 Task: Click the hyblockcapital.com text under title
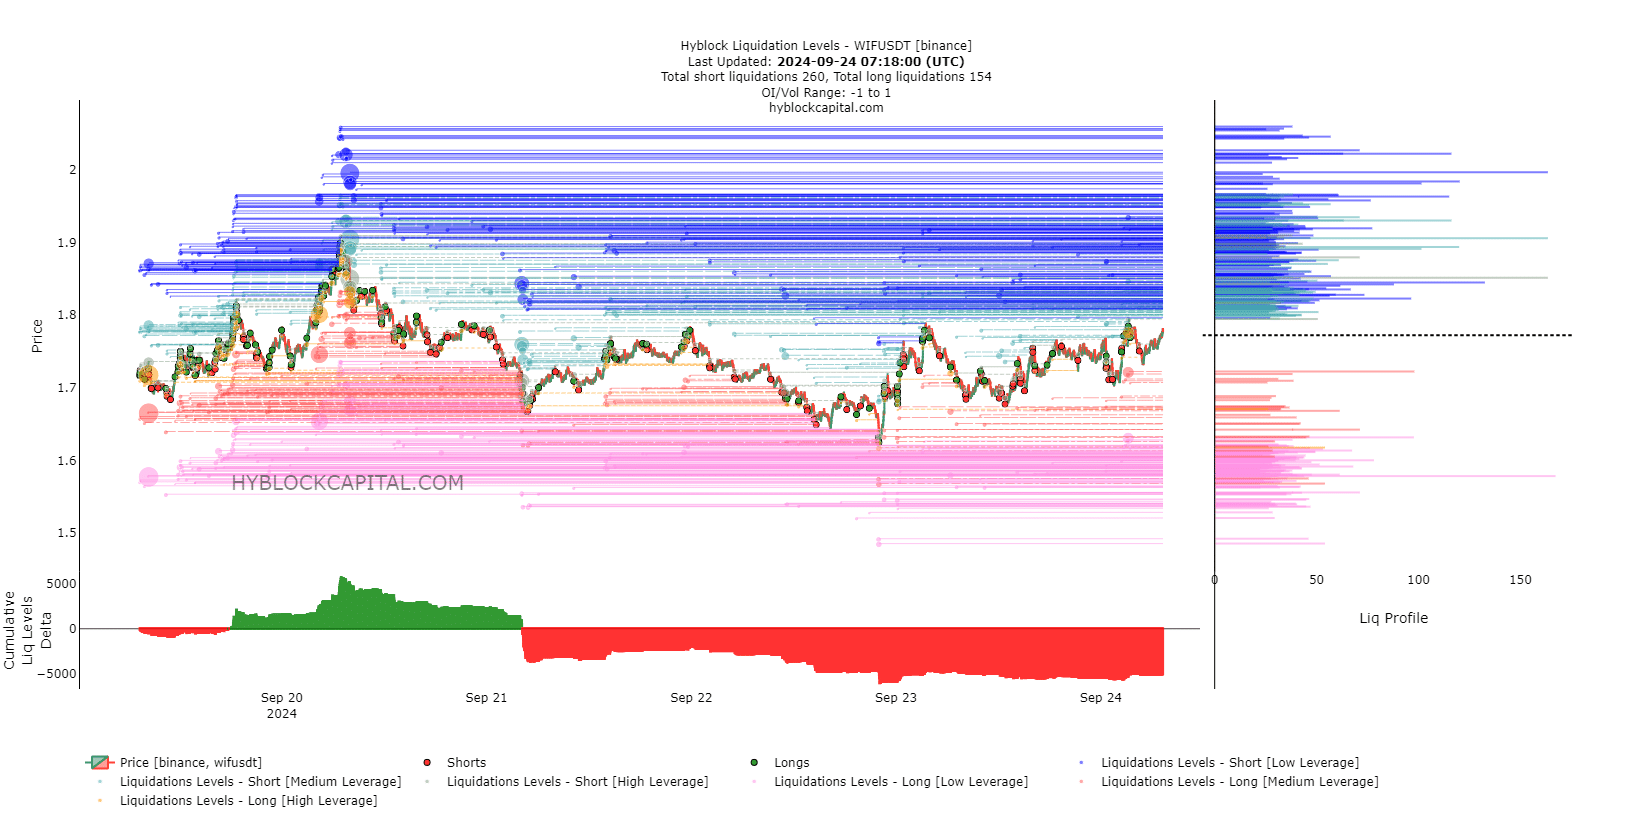[x=826, y=108]
